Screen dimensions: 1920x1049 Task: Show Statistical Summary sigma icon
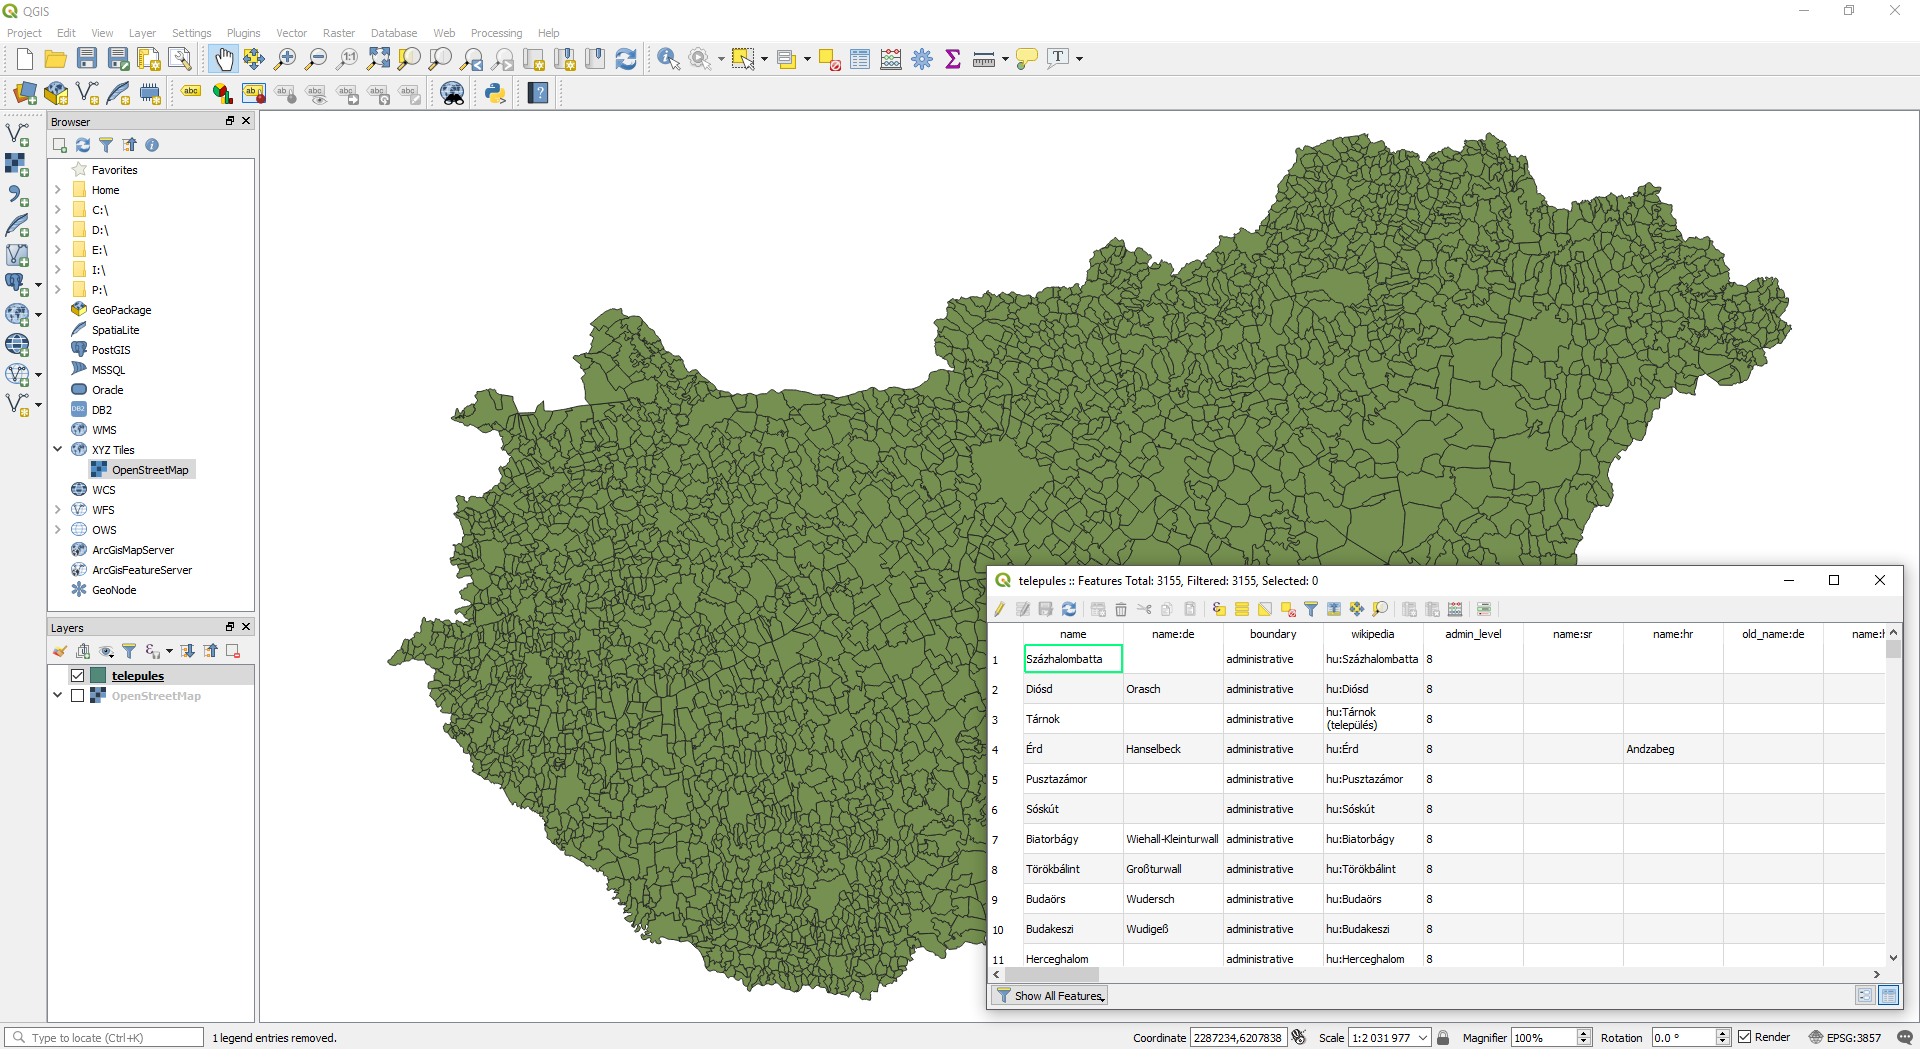tap(953, 59)
